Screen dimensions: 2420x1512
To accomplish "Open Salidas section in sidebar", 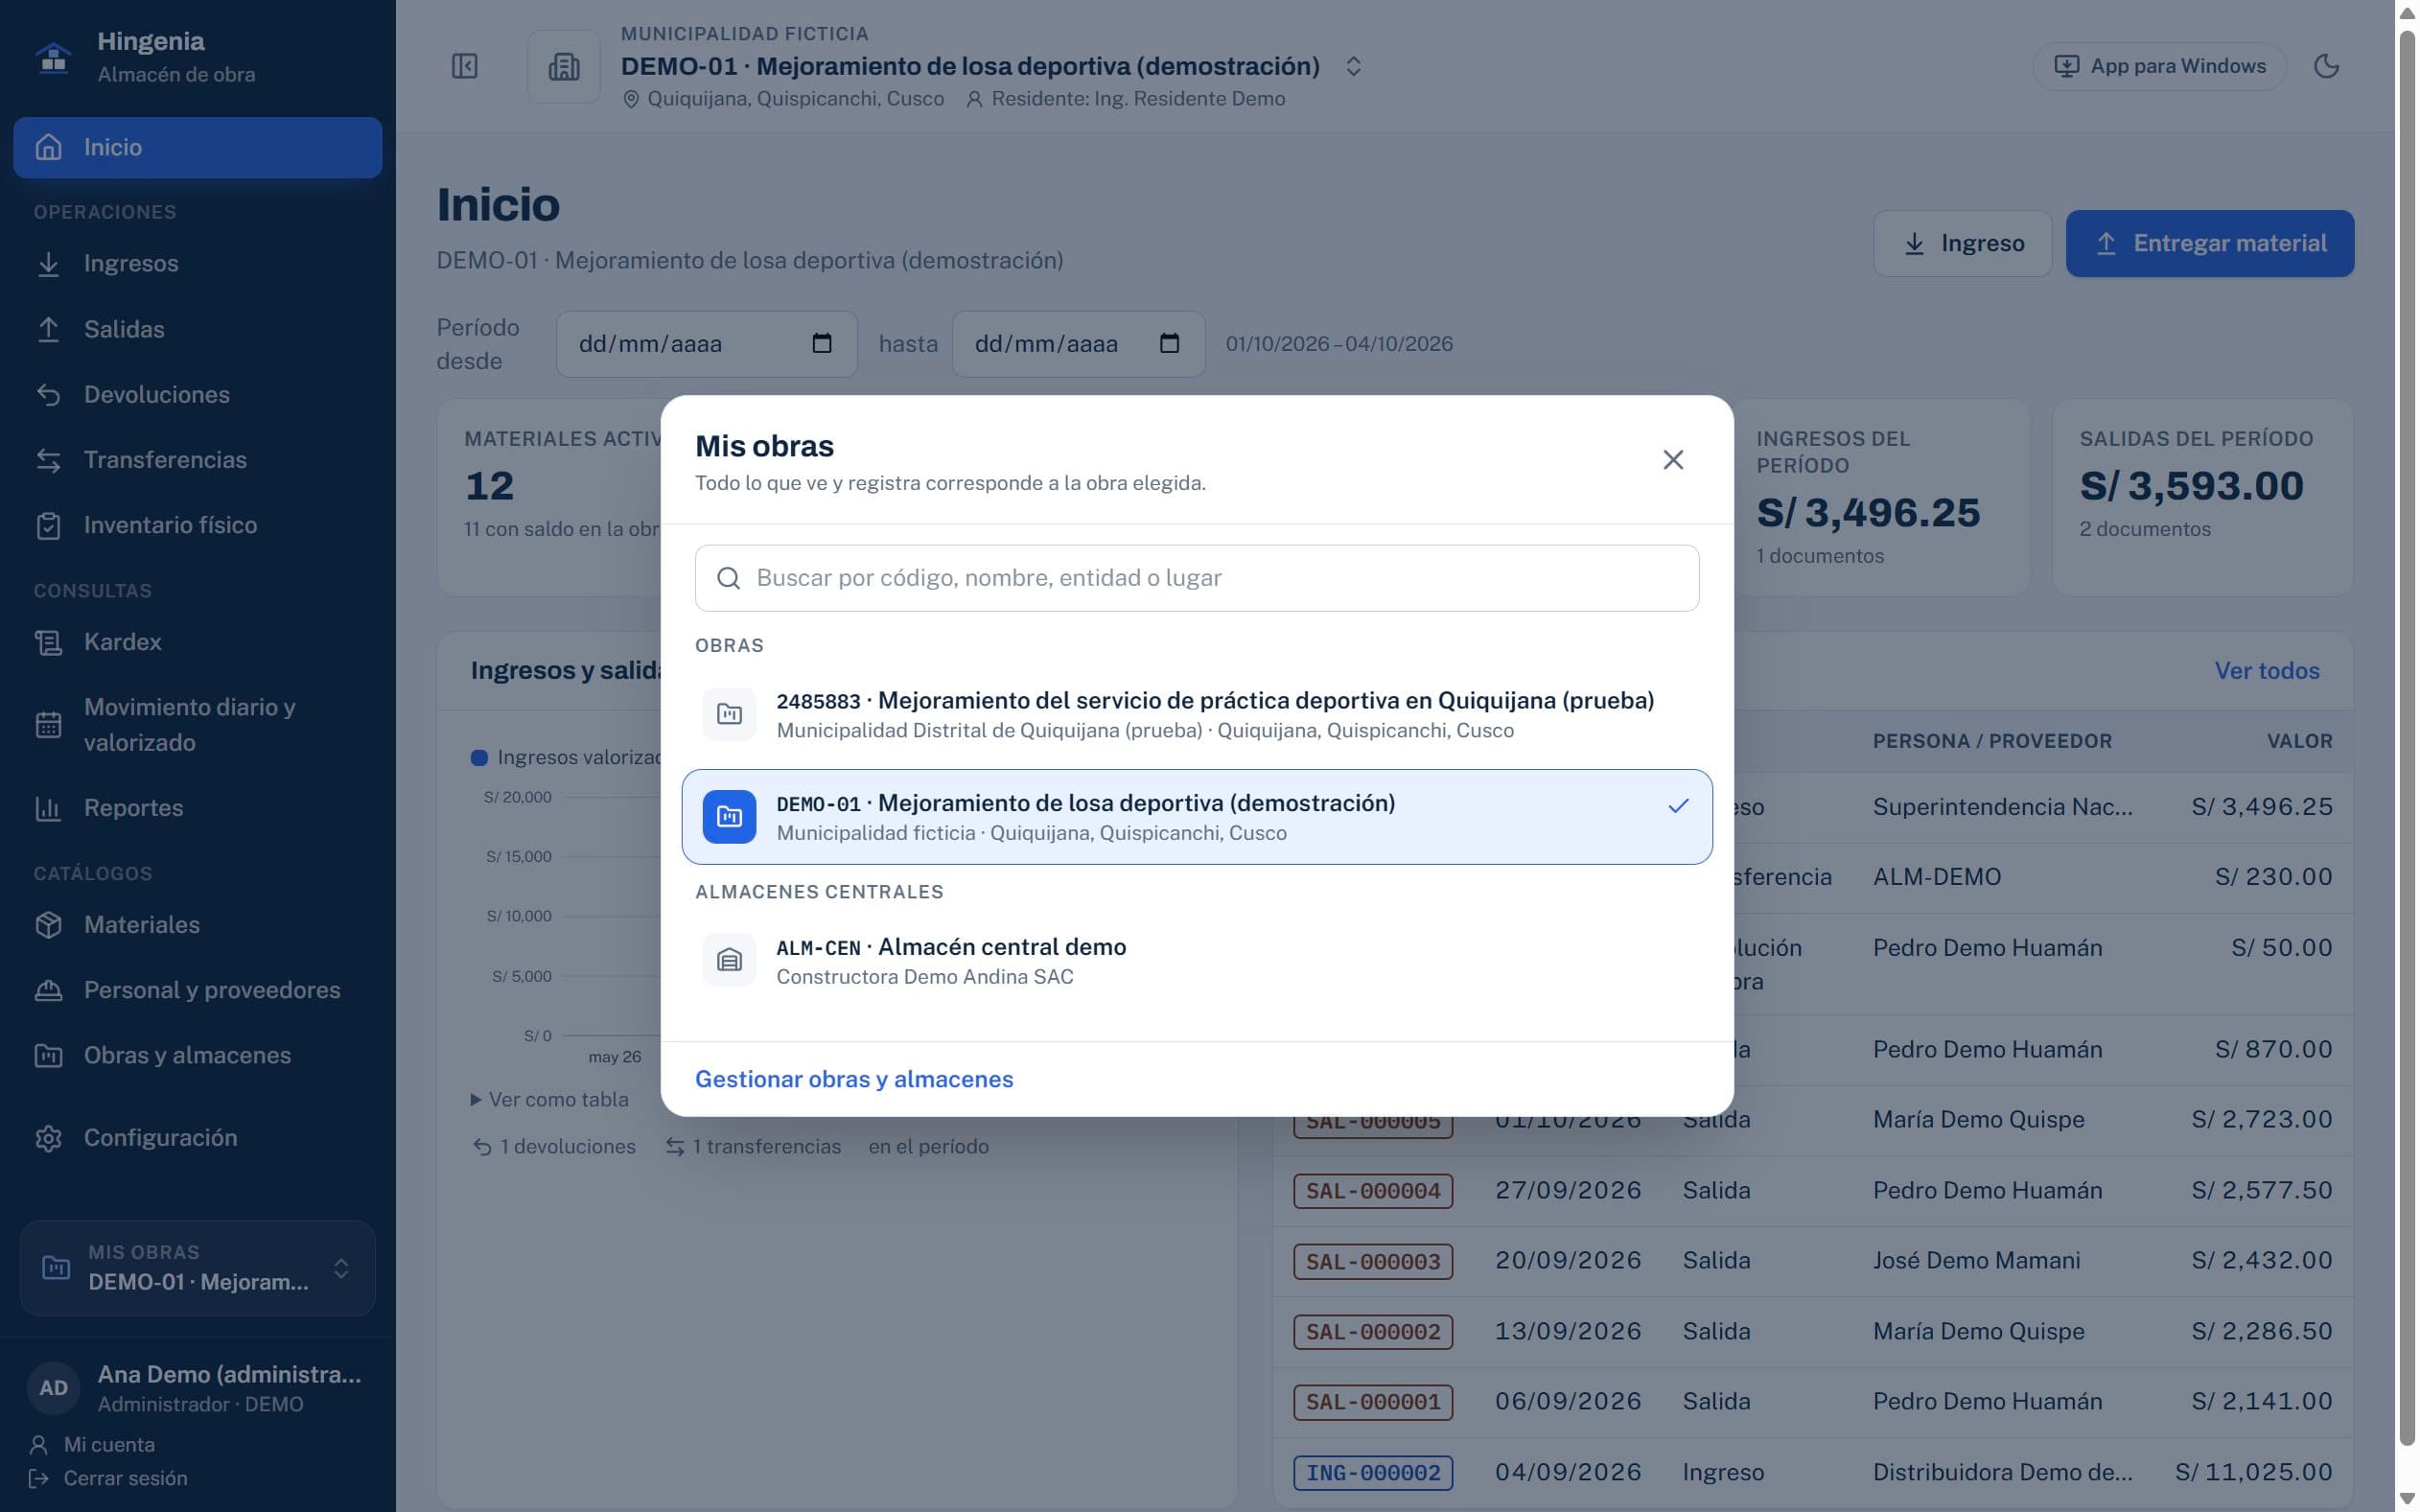I will (x=198, y=329).
